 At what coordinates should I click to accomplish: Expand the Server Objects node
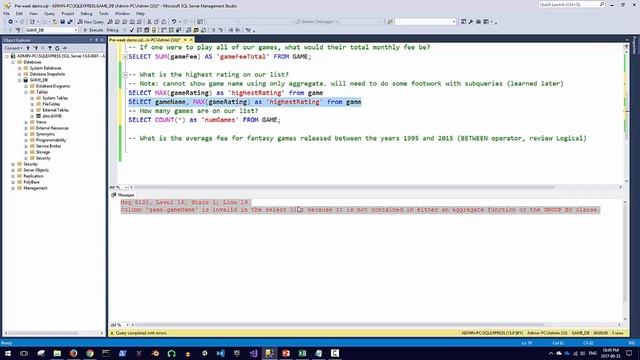click(x=13, y=170)
